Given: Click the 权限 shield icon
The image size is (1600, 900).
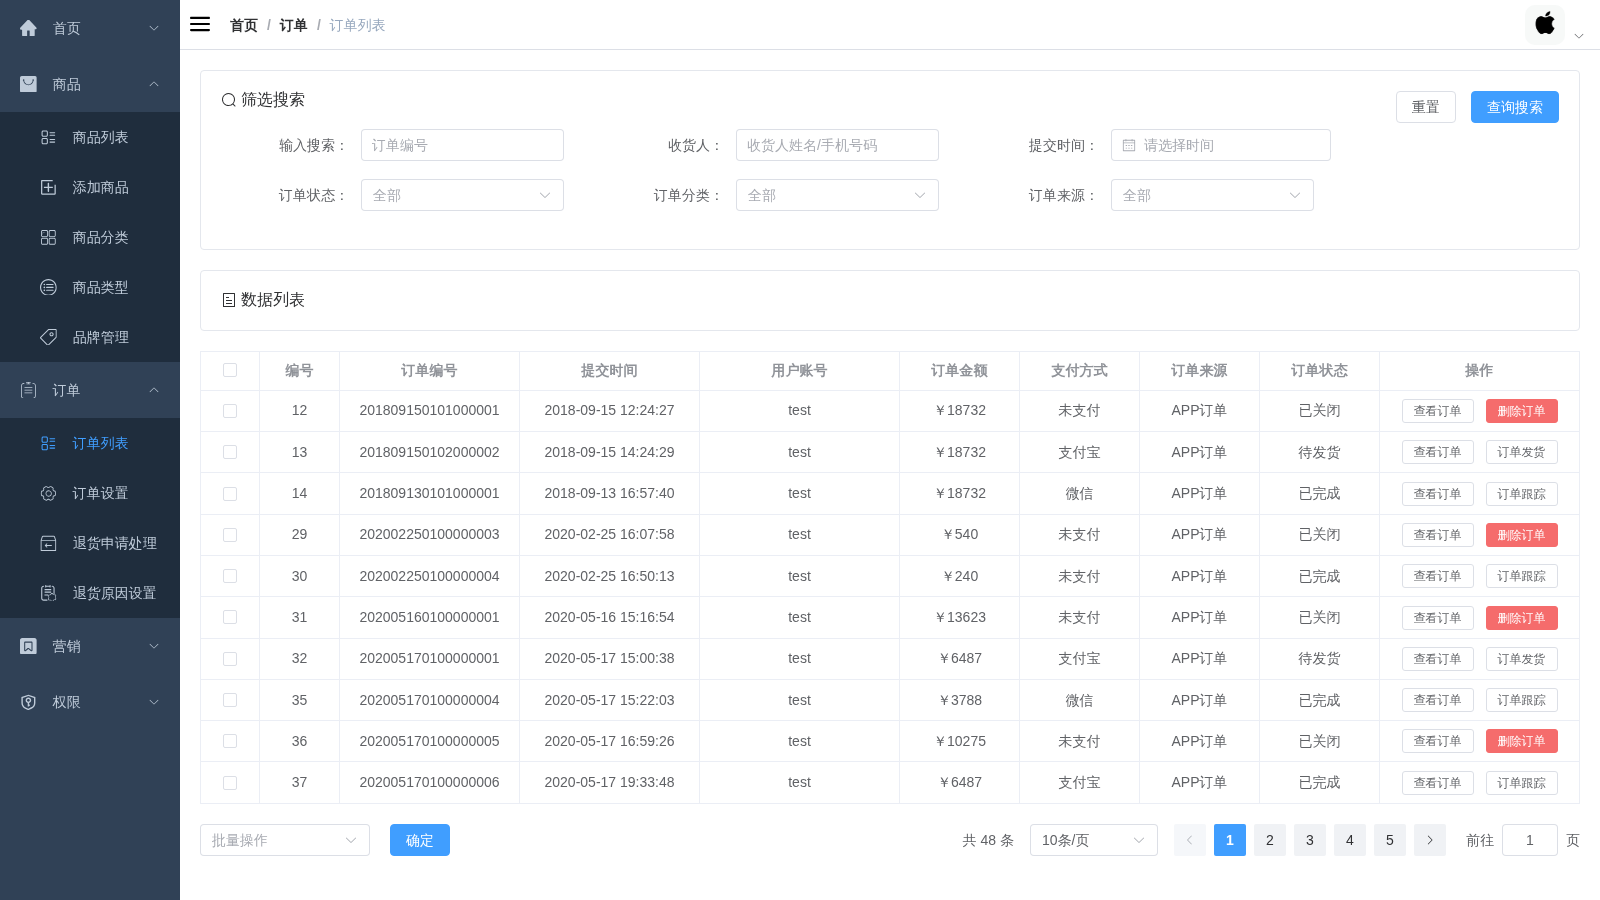Looking at the screenshot, I should click(x=28, y=702).
